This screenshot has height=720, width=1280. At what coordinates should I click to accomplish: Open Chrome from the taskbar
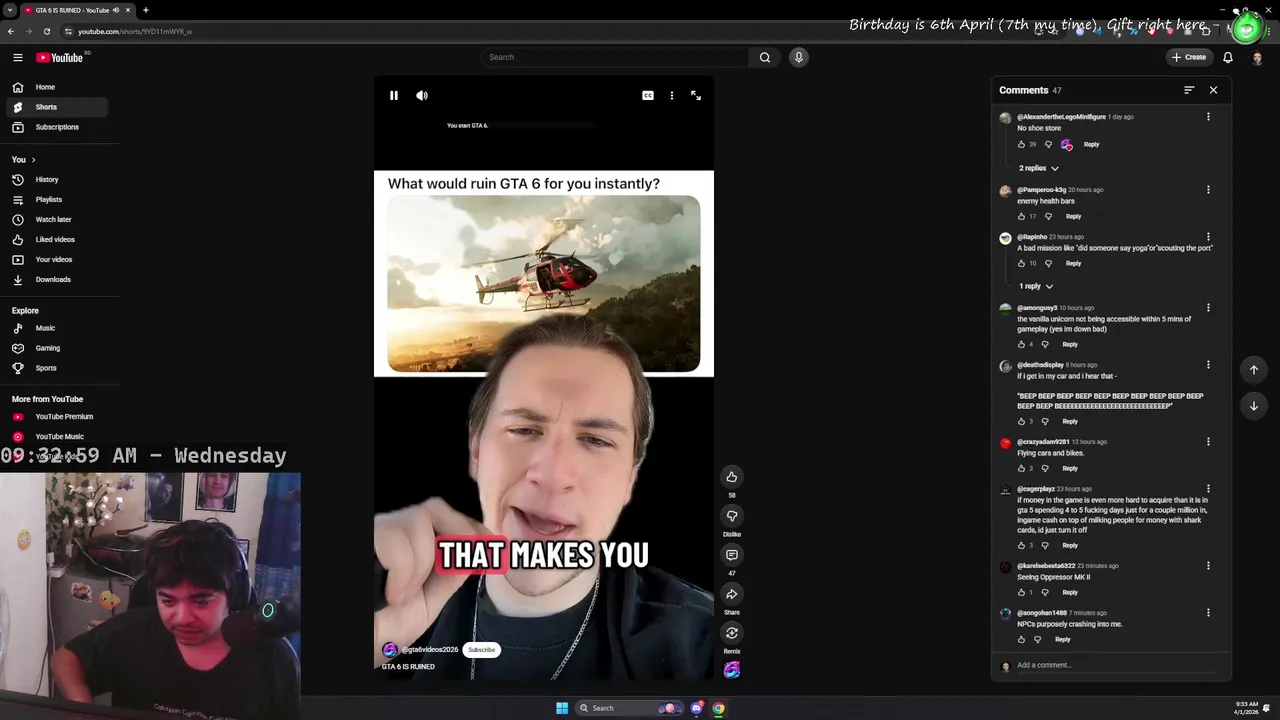[718, 708]
